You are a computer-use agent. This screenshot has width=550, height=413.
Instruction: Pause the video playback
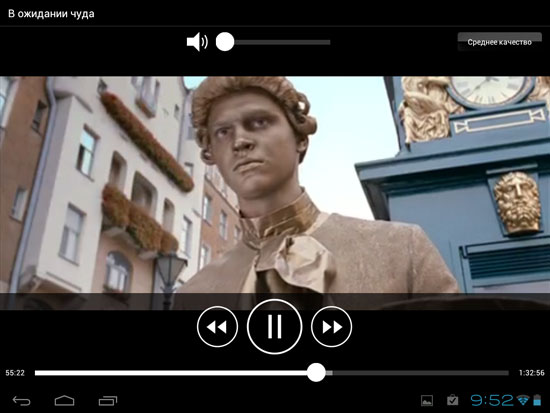click(274, 326)
